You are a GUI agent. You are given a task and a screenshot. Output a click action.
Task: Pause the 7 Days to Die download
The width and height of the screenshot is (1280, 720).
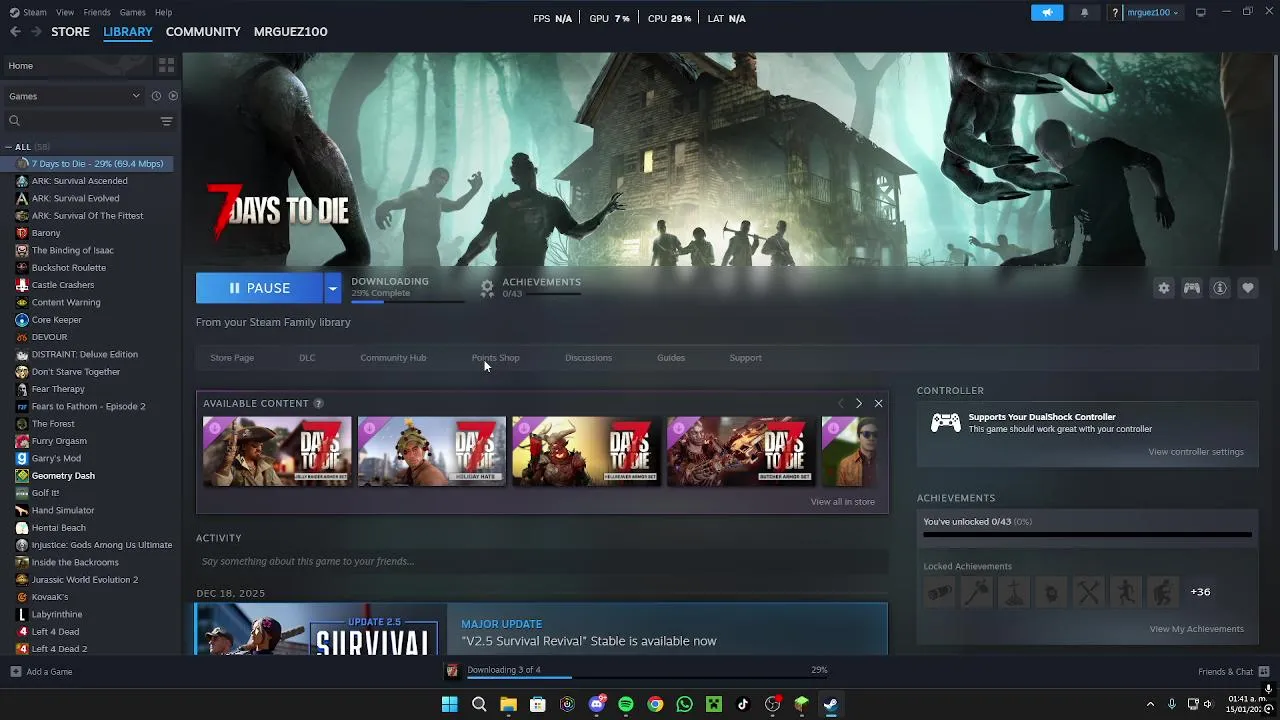[259, 288]
